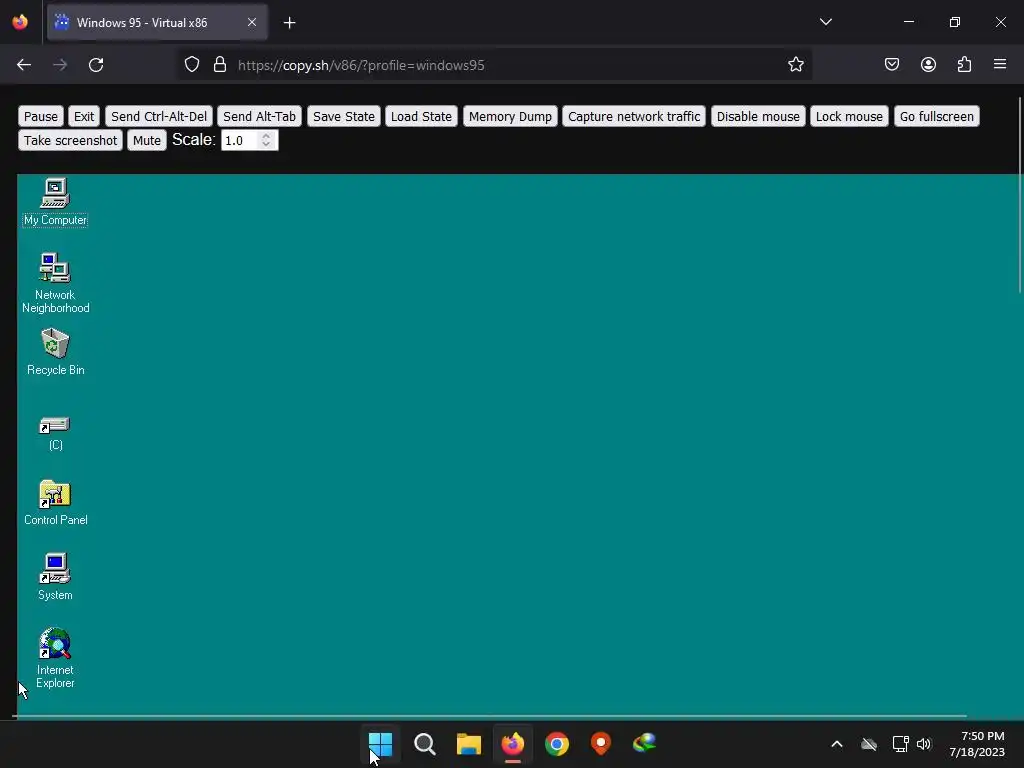This screenshot has width=1024, height=768.
Task: Click Send Alt-Tab button
Action: (259, 116)
